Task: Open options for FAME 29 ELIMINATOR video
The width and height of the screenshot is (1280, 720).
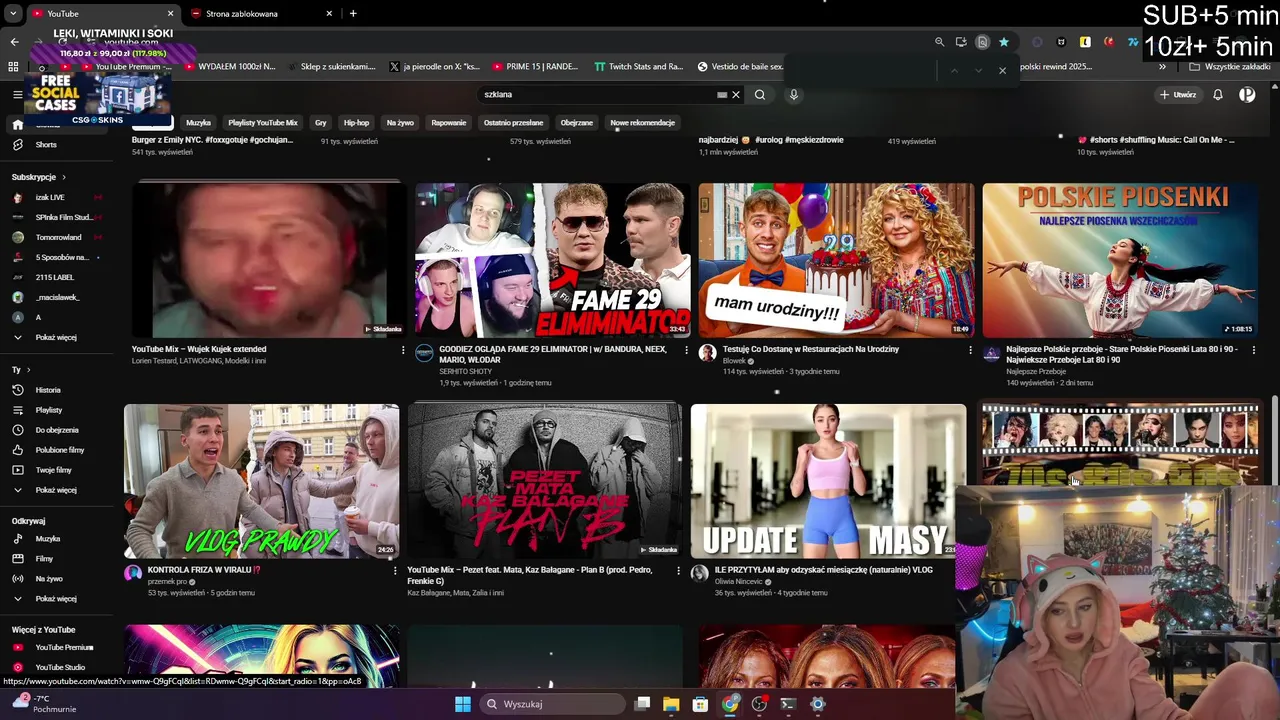Action: [x=686, y=350]
